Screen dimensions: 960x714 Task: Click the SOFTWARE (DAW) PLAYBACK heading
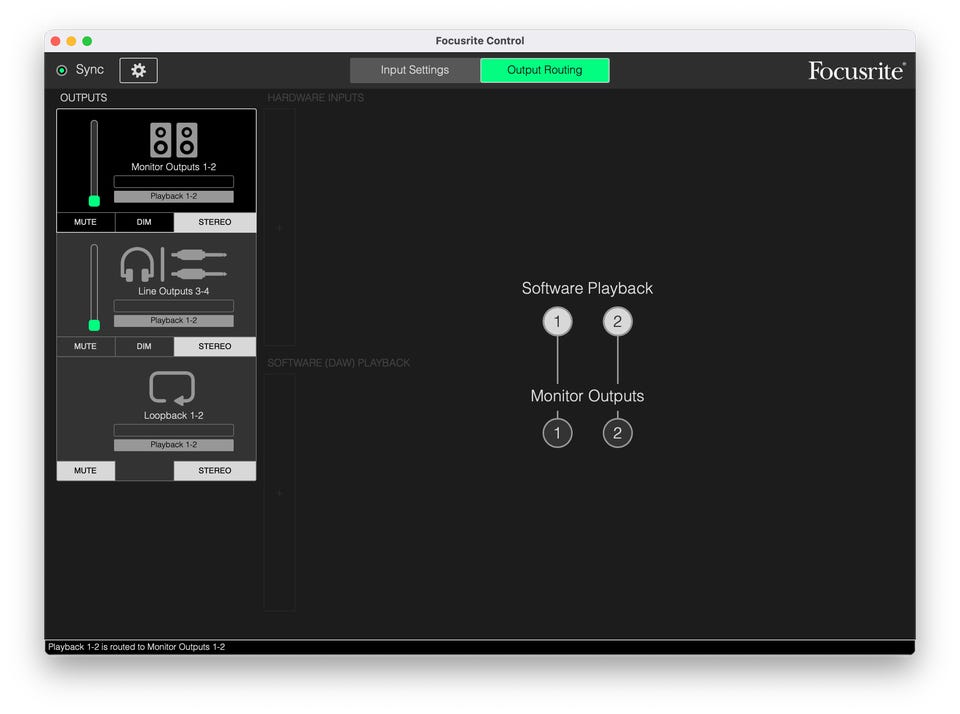[339, 363]
